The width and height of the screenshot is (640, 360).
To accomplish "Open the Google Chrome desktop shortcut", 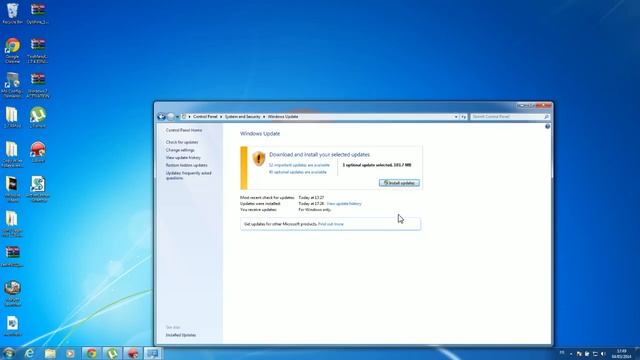I will tap(12, 50).
